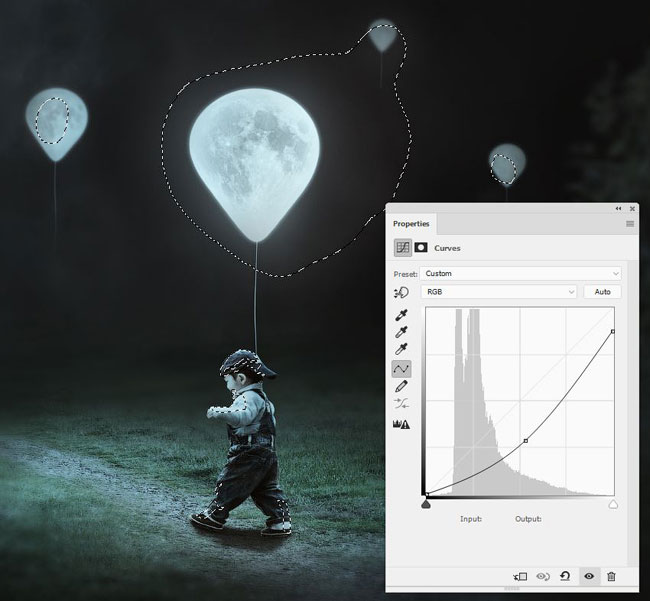
Task: Click the black point input slider
Action: tap(426, 504)
